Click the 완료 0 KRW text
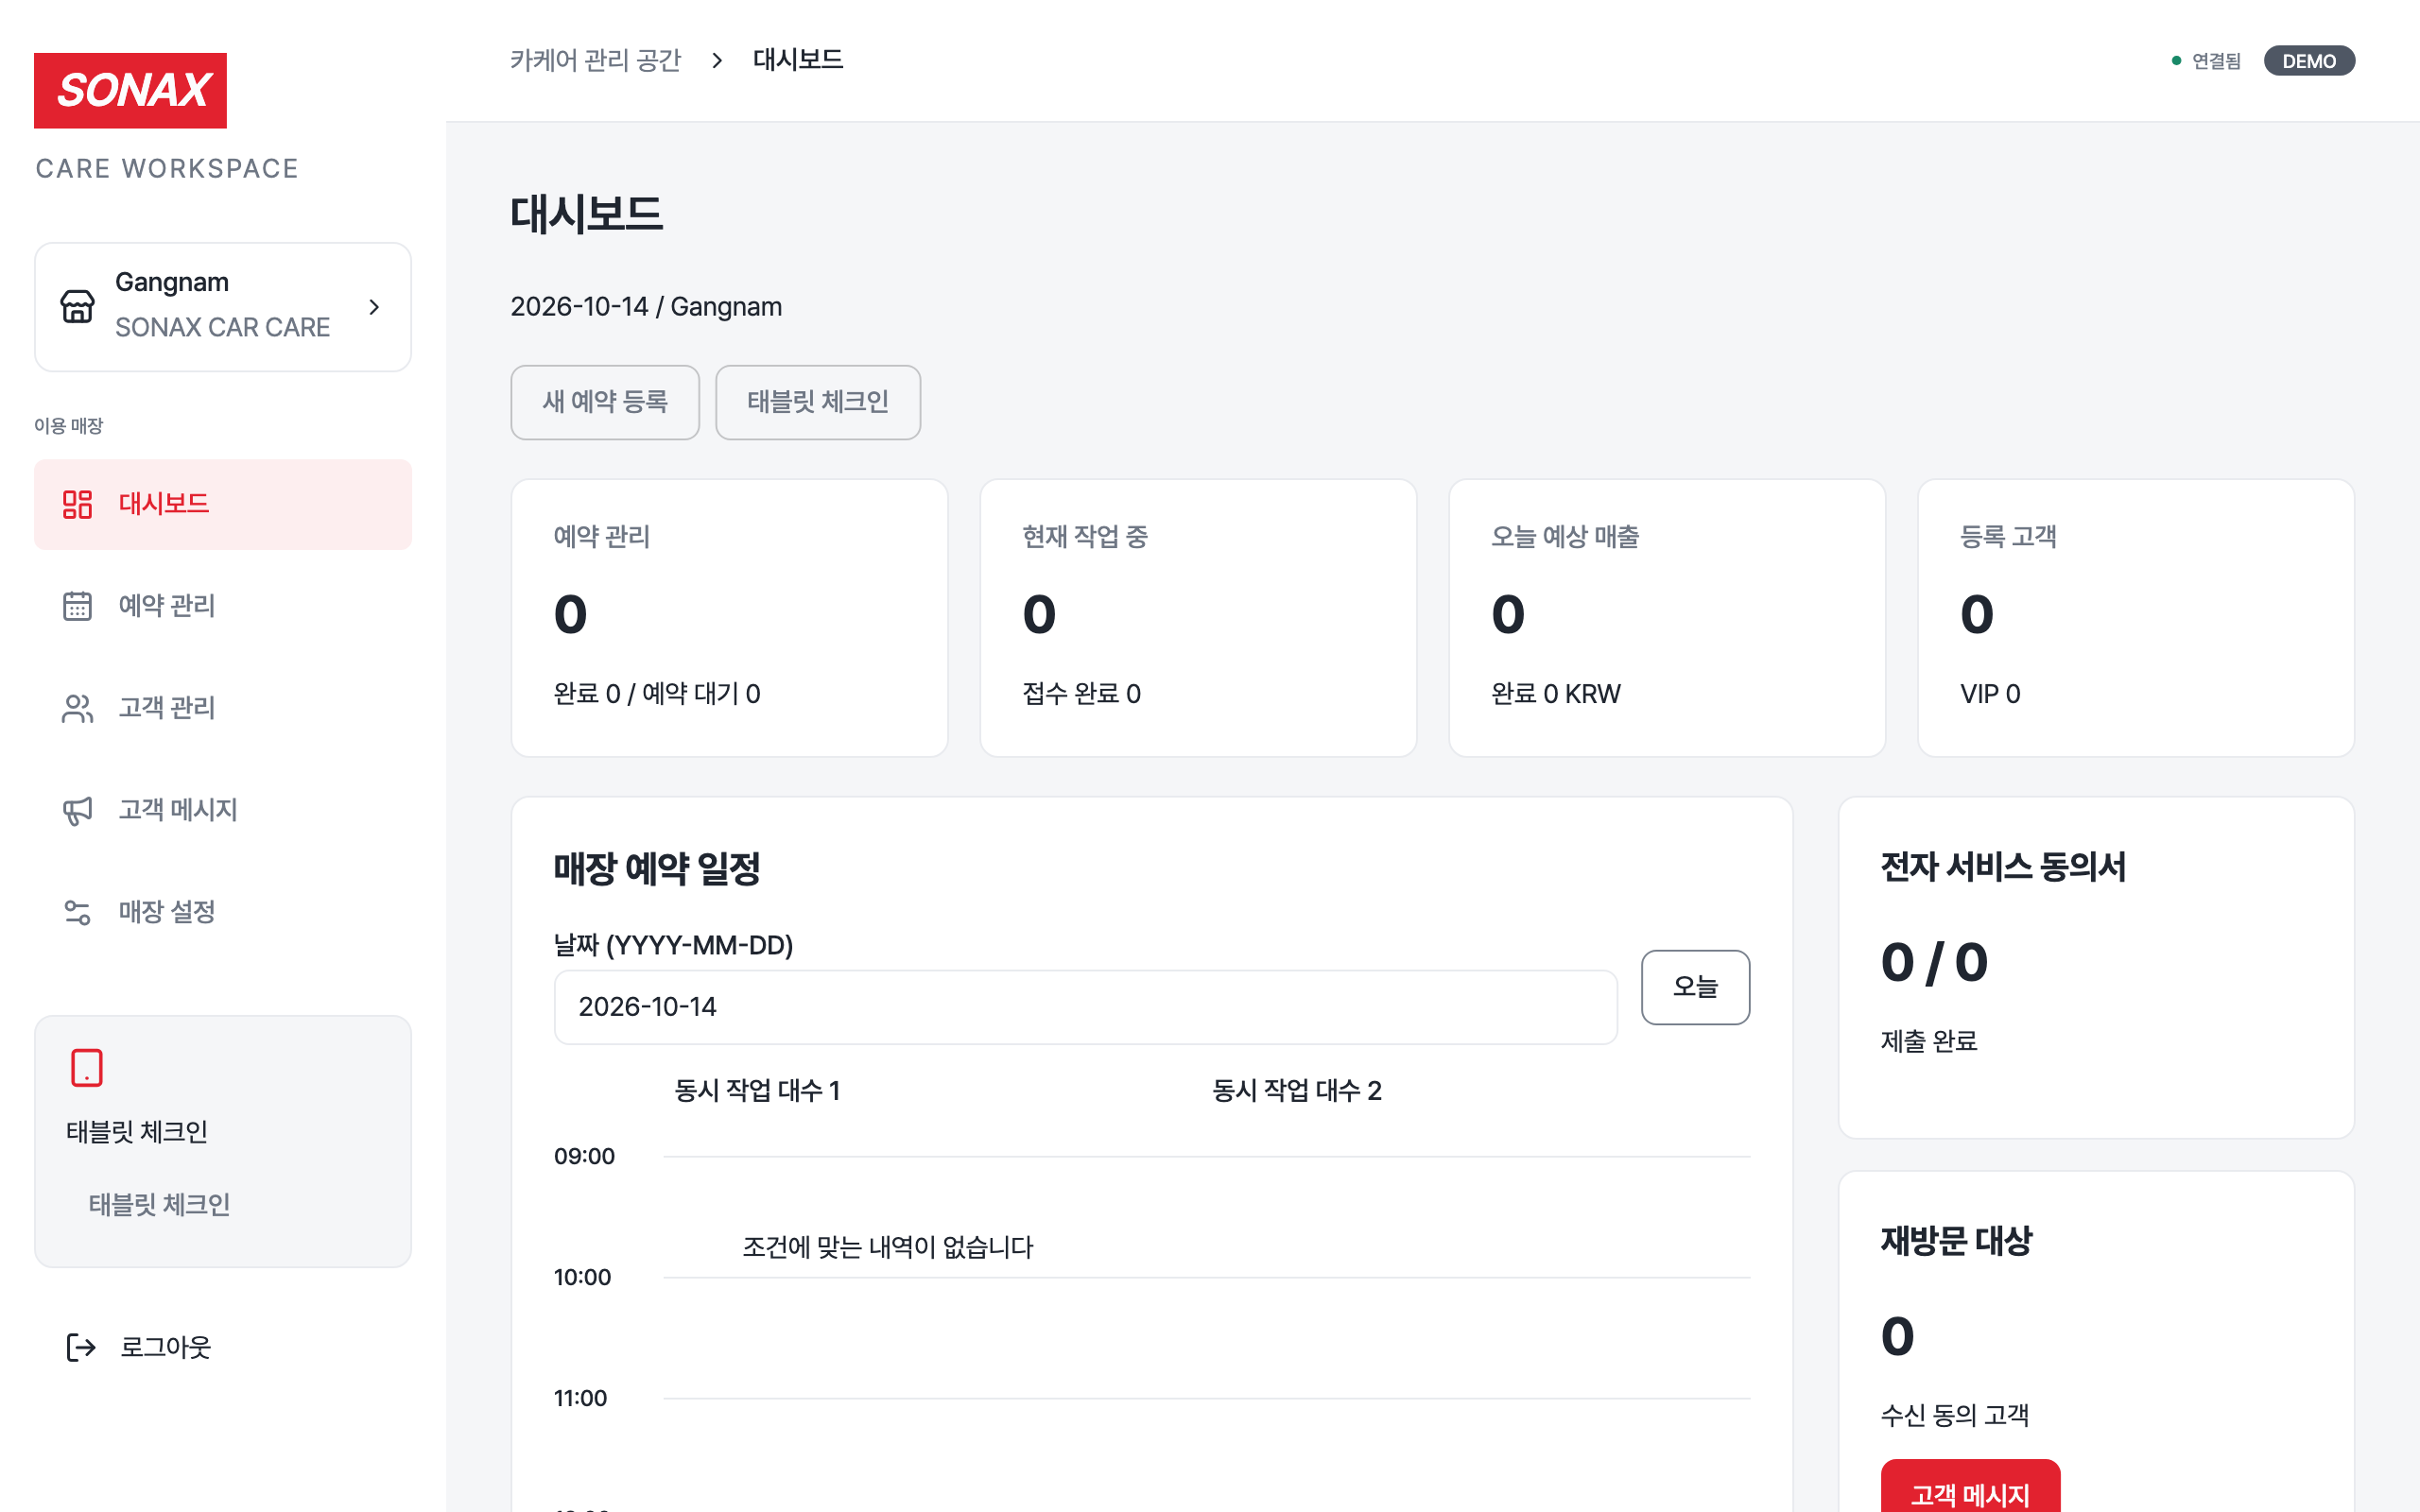This screenshot has width=2420, height=1512. (x=1555, y=694)
